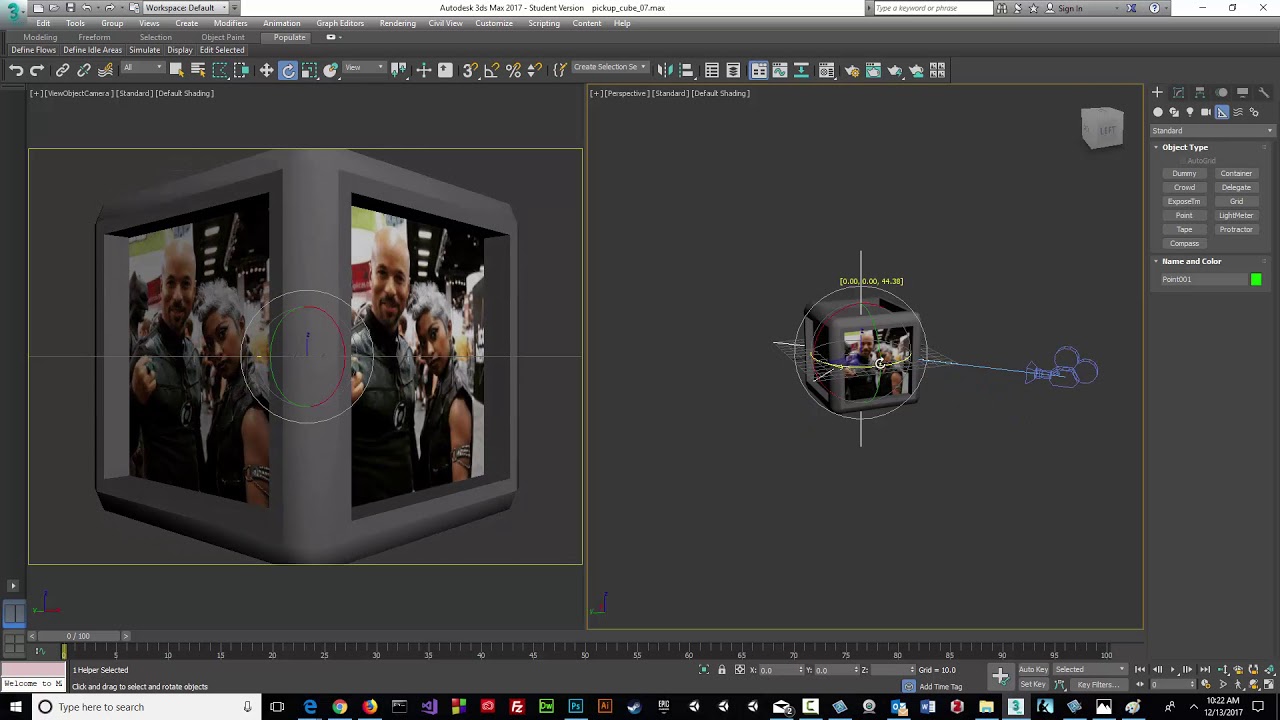
Task: Toggle Window/Crossing selection mode
Action: click(241, 70)
